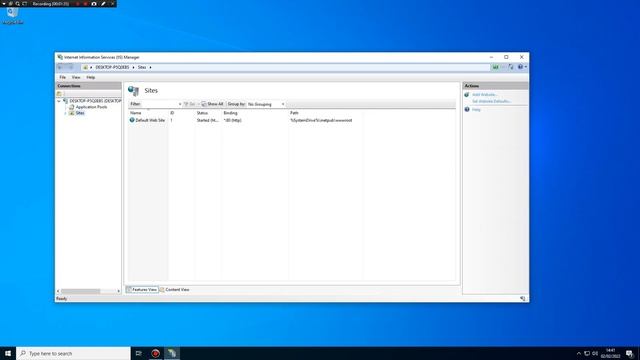Select Application Pools in the Connections tree
The image size is (640, 360).
tap(91, 107)
